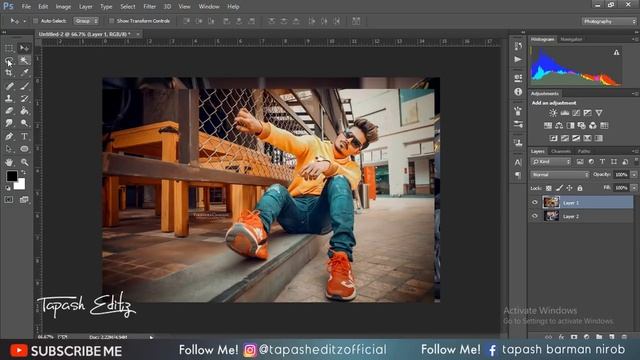Toggle lock position for the layer
Viewport: 640px width, 360px height.
tap(569, 188)
